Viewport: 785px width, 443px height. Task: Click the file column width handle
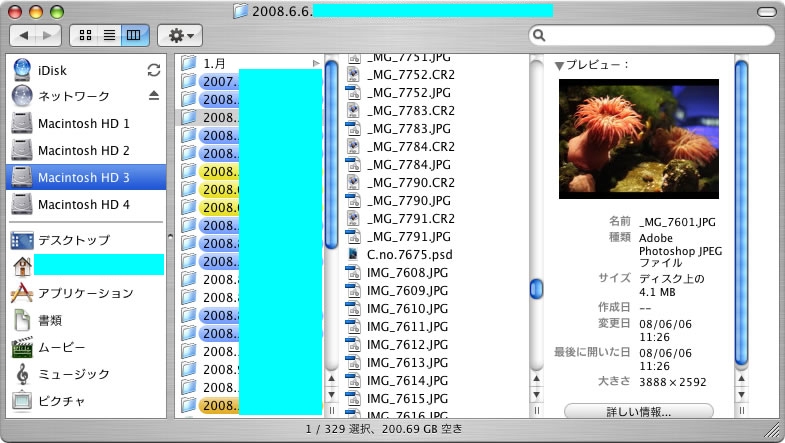click(x=536, y=411)
